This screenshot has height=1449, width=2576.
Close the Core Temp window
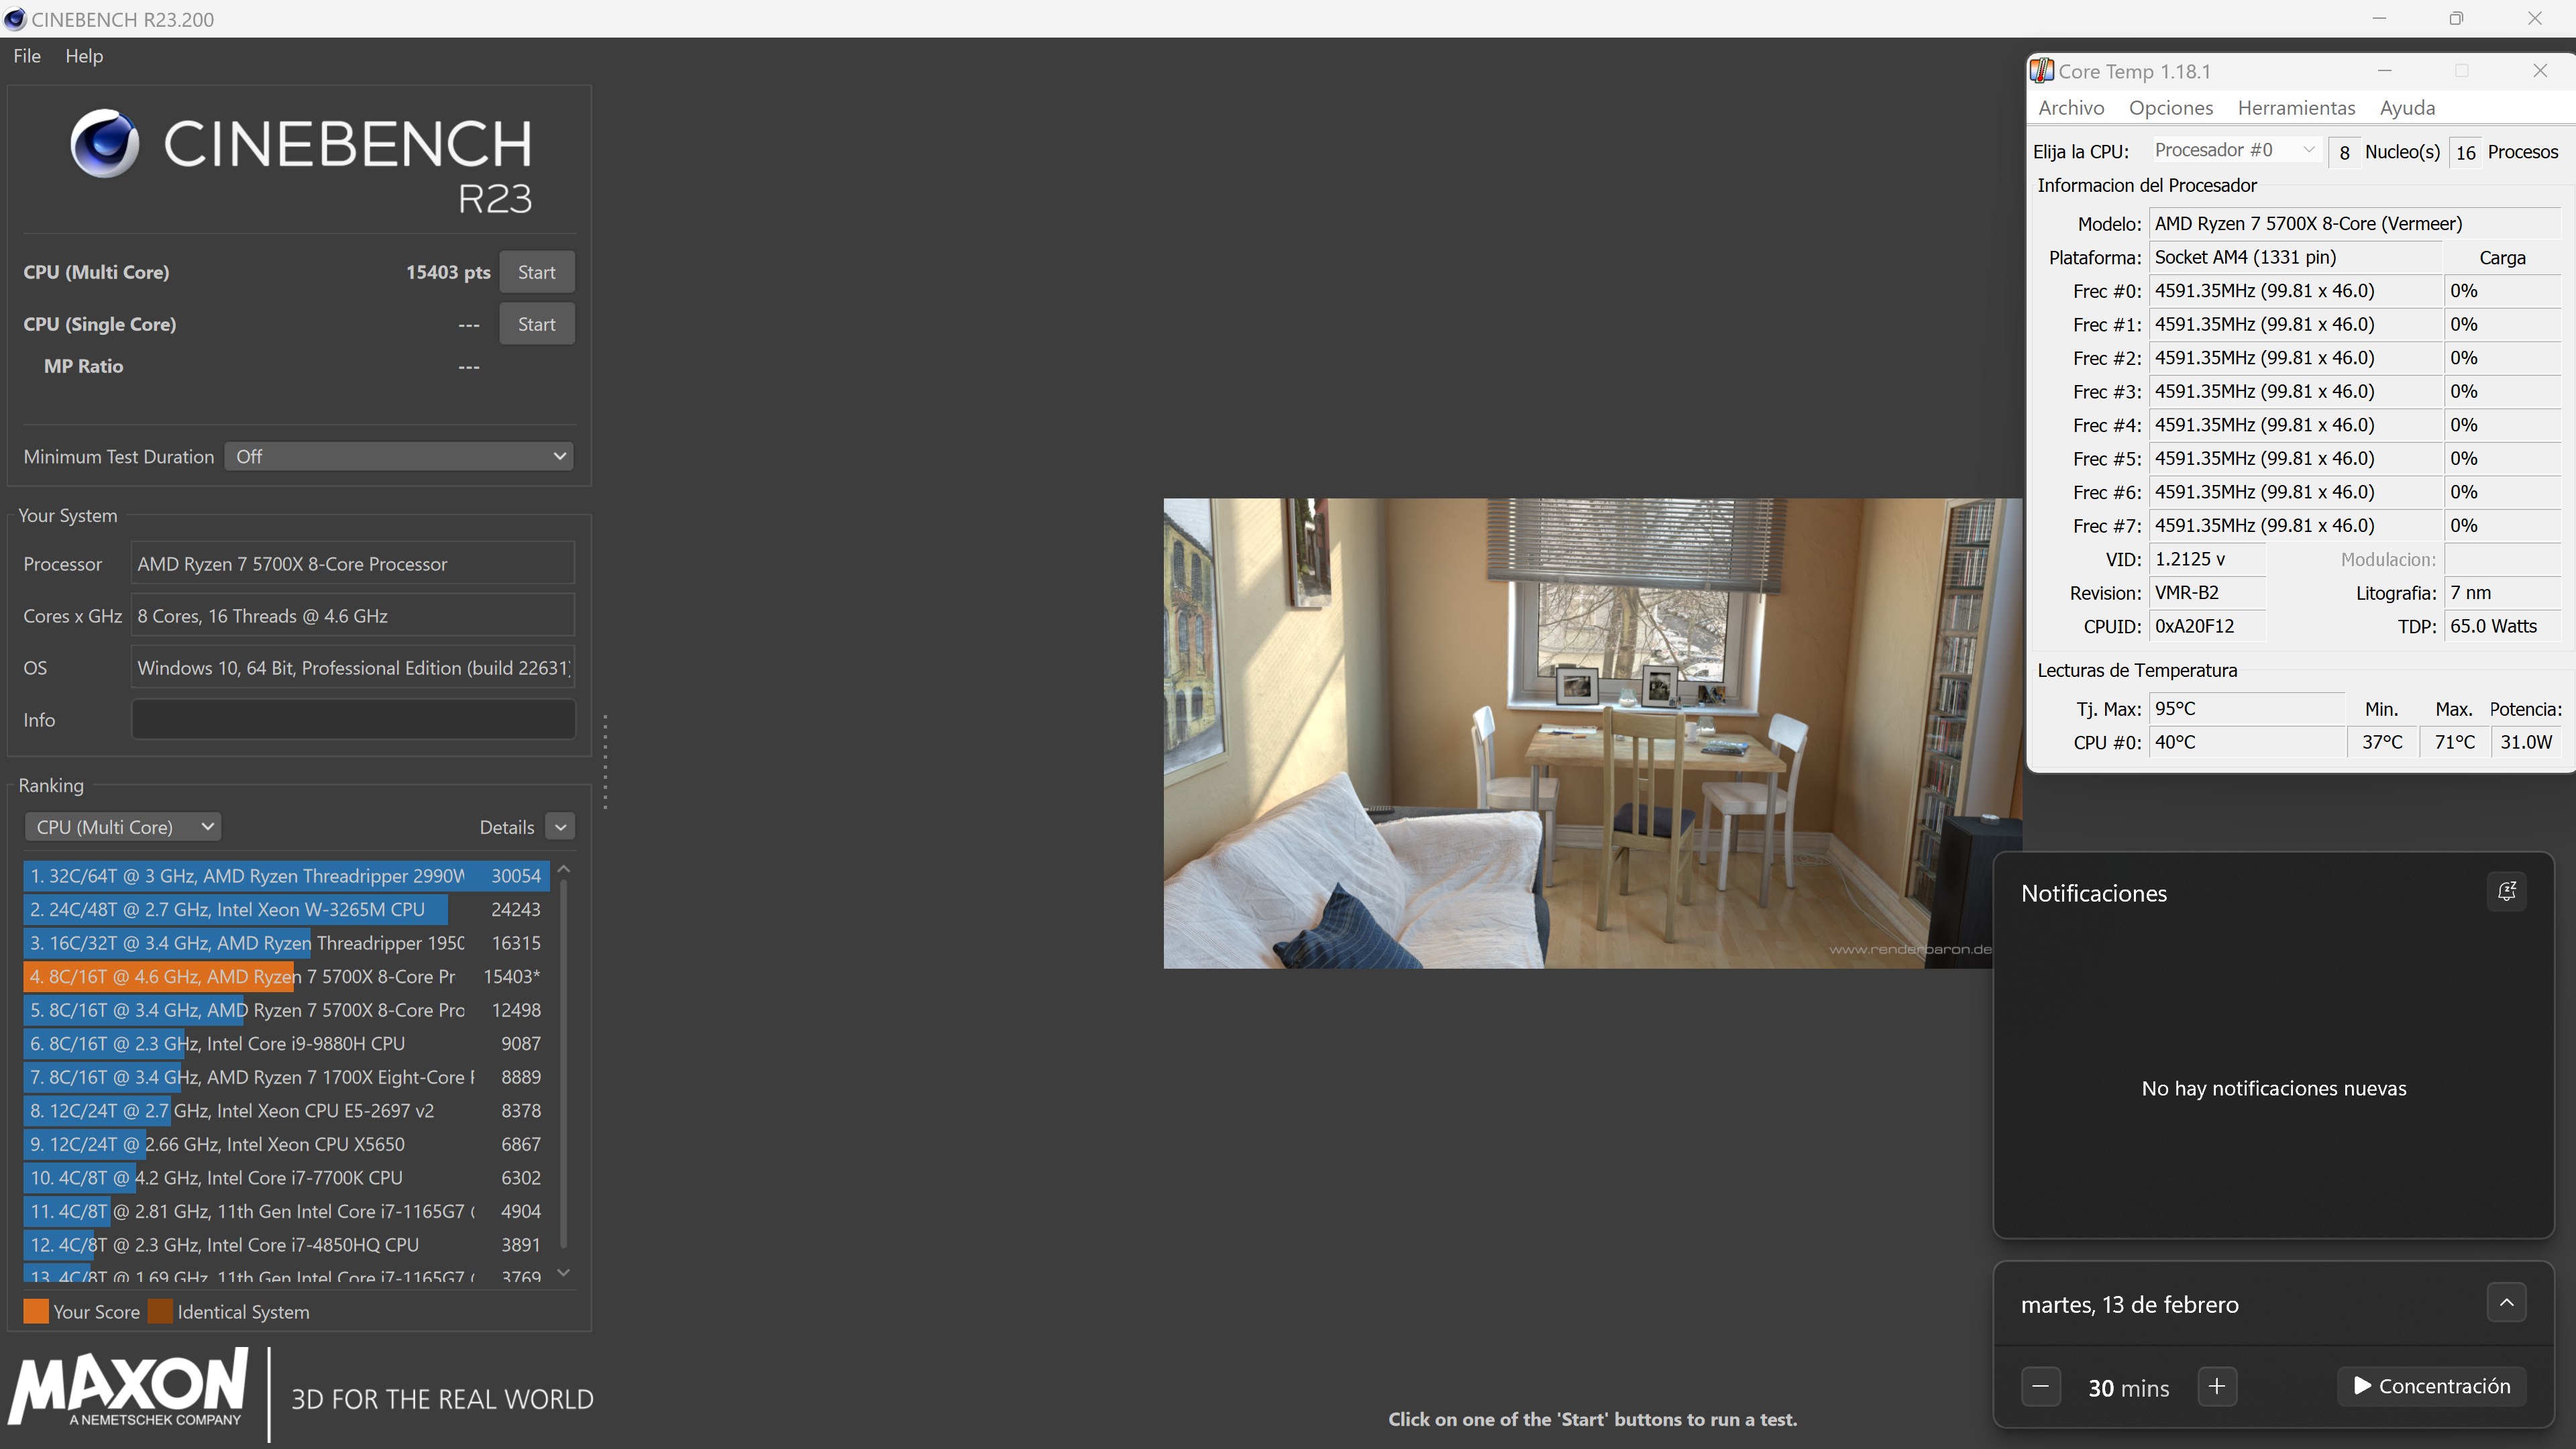click(x=2540, y=71)
